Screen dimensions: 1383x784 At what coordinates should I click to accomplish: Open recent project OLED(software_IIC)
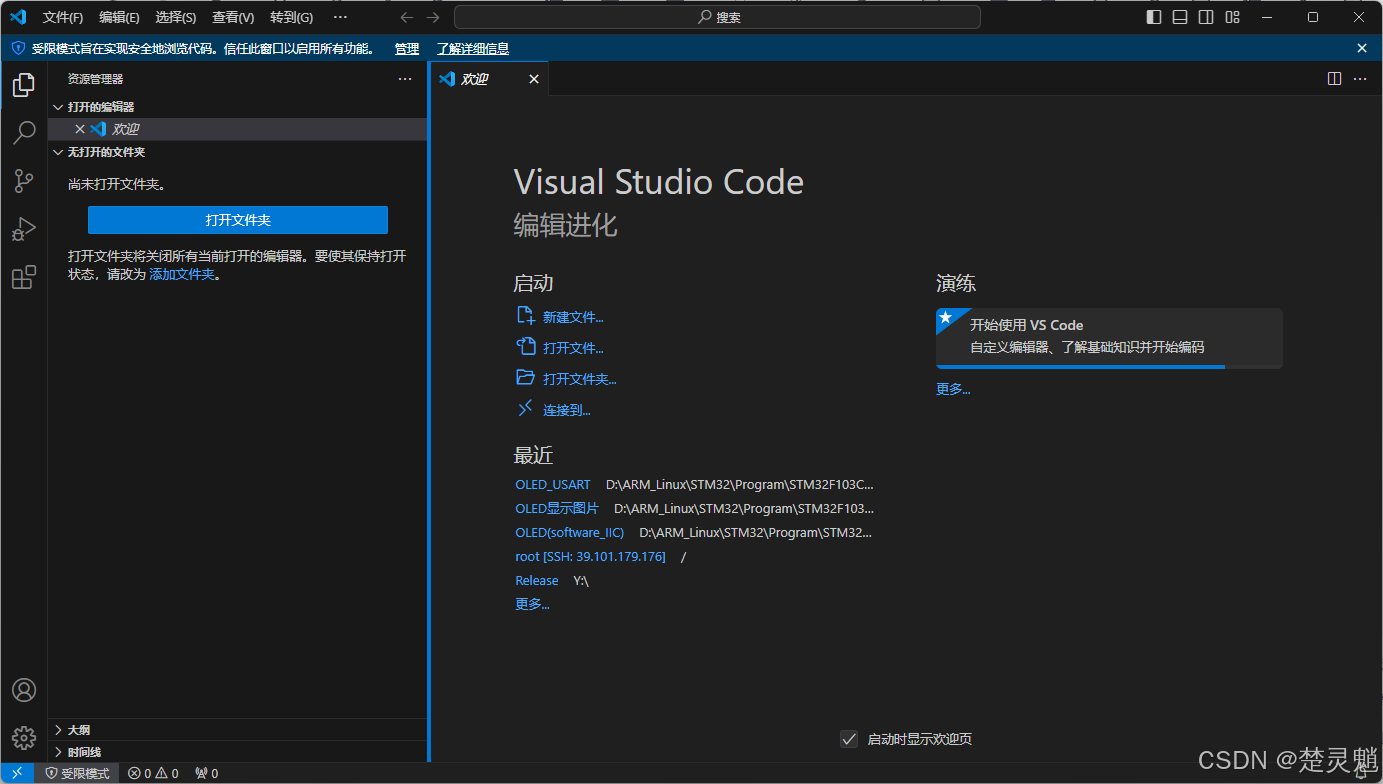point(570,532)
